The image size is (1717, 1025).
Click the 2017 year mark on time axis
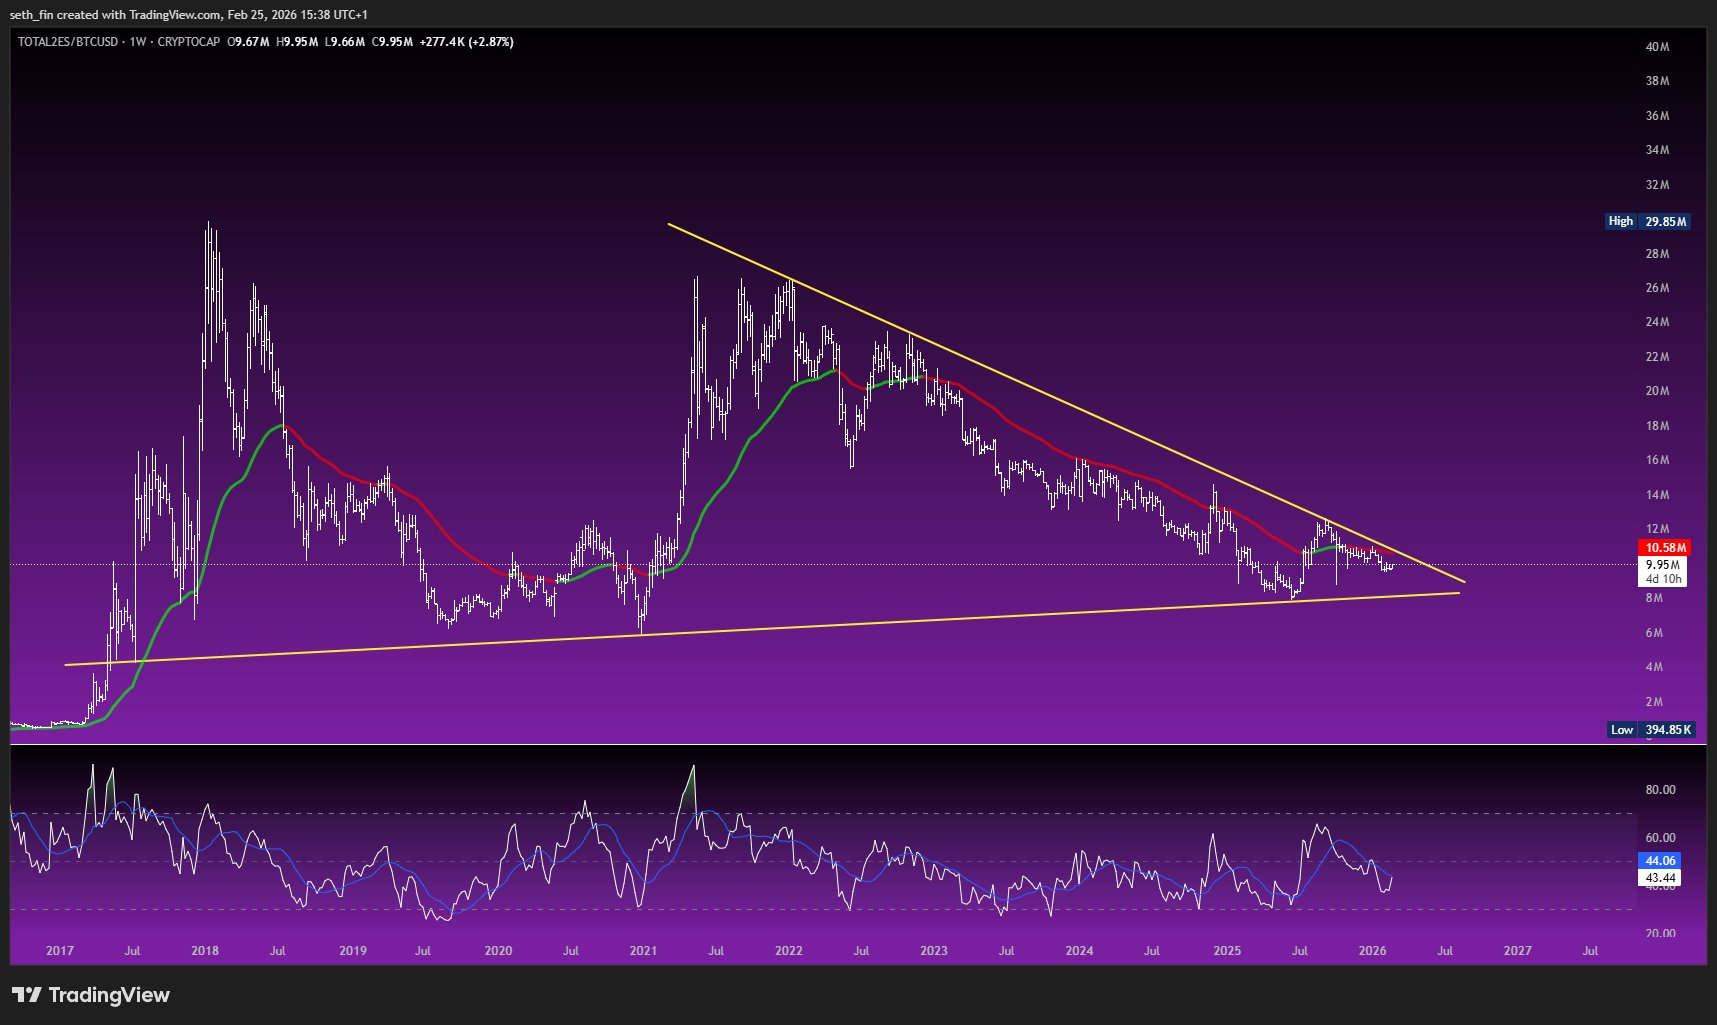[60, 950]
